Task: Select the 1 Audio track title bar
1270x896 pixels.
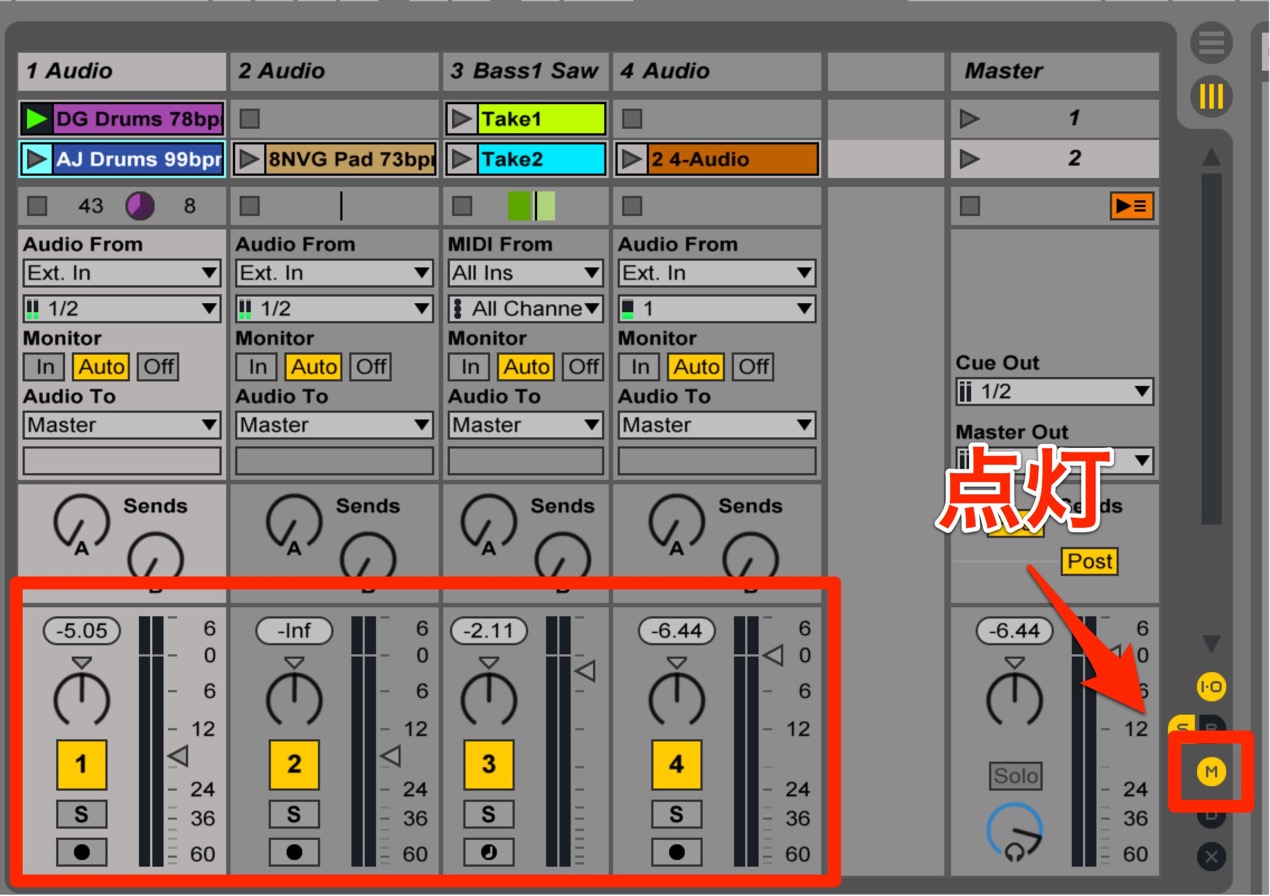Action: (122, 72)
